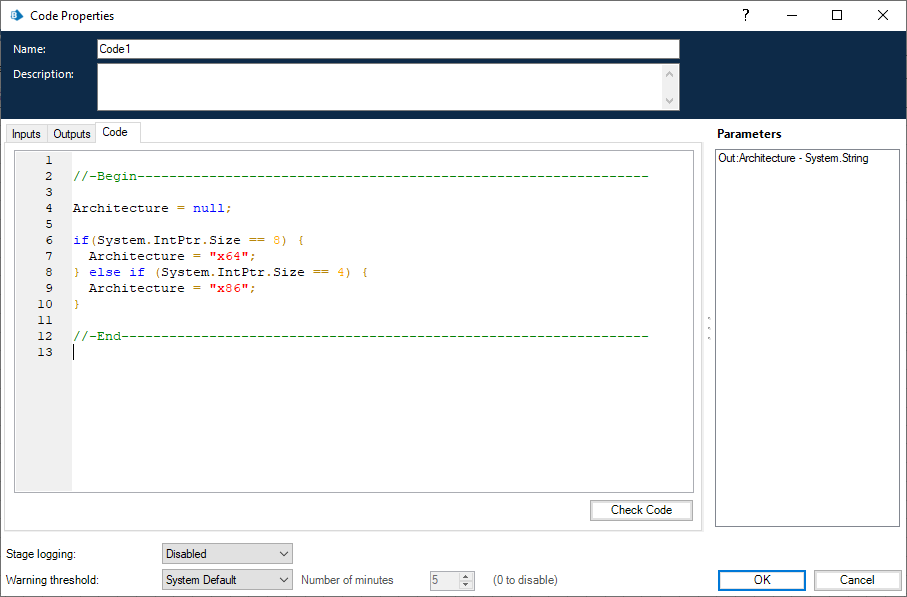Screen dimensions: 907x597
Task: Switch to the Outputs tab
Action: [71, 134]
